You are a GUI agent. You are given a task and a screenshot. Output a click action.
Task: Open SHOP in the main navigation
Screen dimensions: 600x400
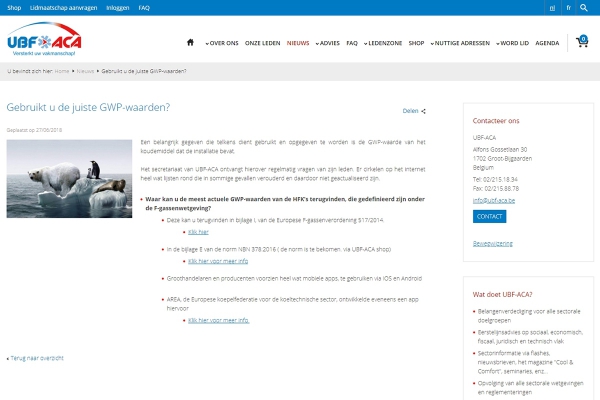pyautogui.click(x=416, y=43)
